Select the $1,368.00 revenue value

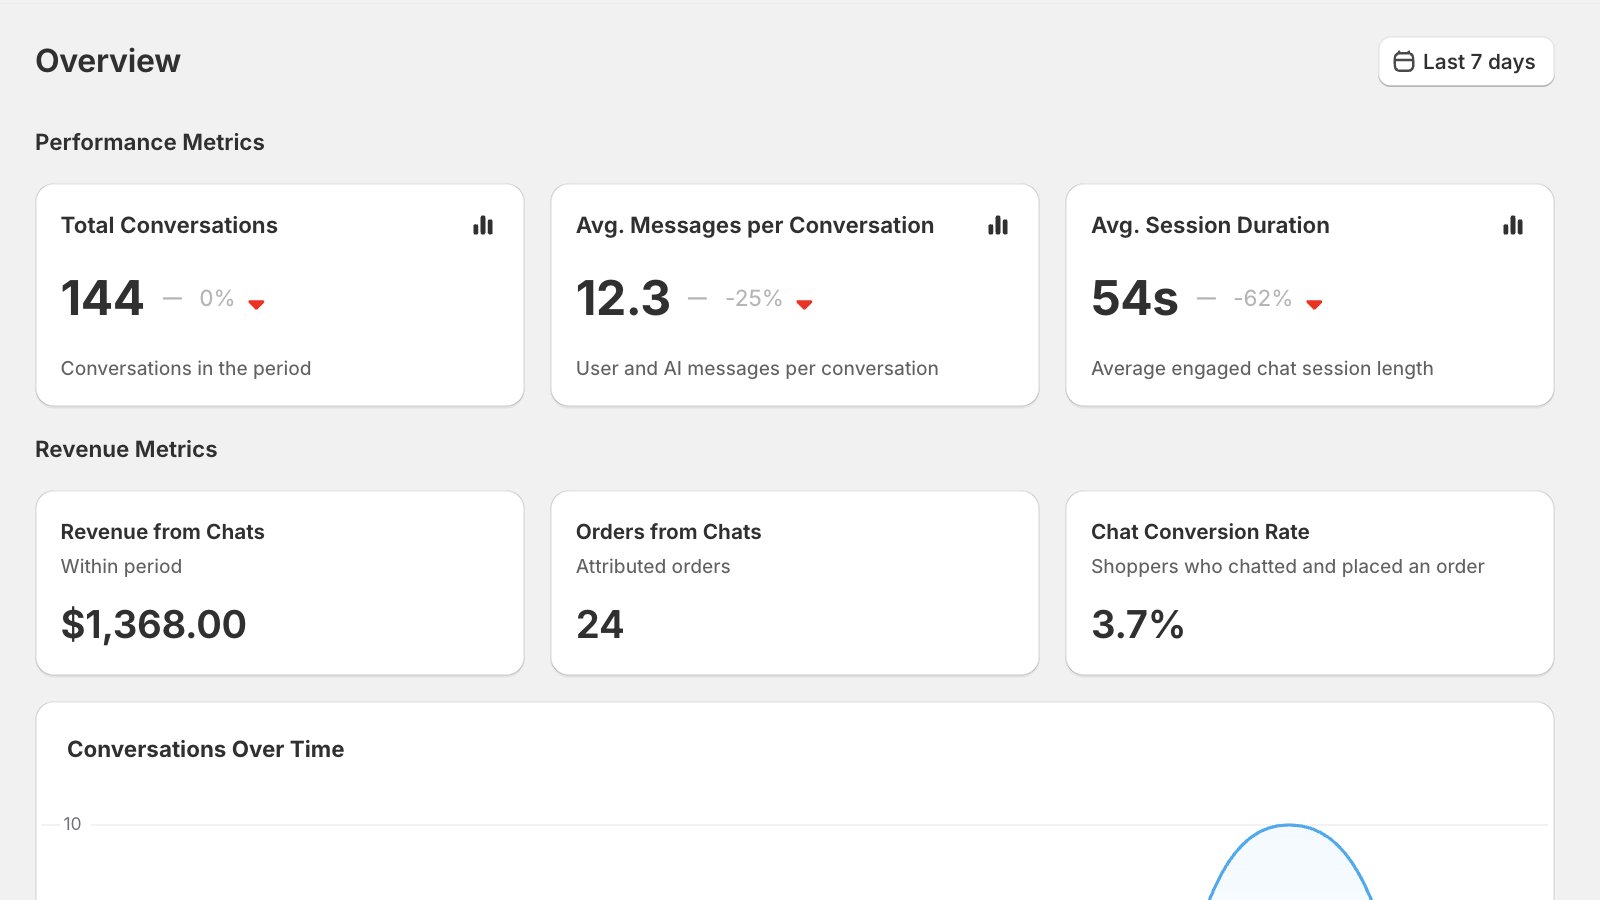coord(153,625)
